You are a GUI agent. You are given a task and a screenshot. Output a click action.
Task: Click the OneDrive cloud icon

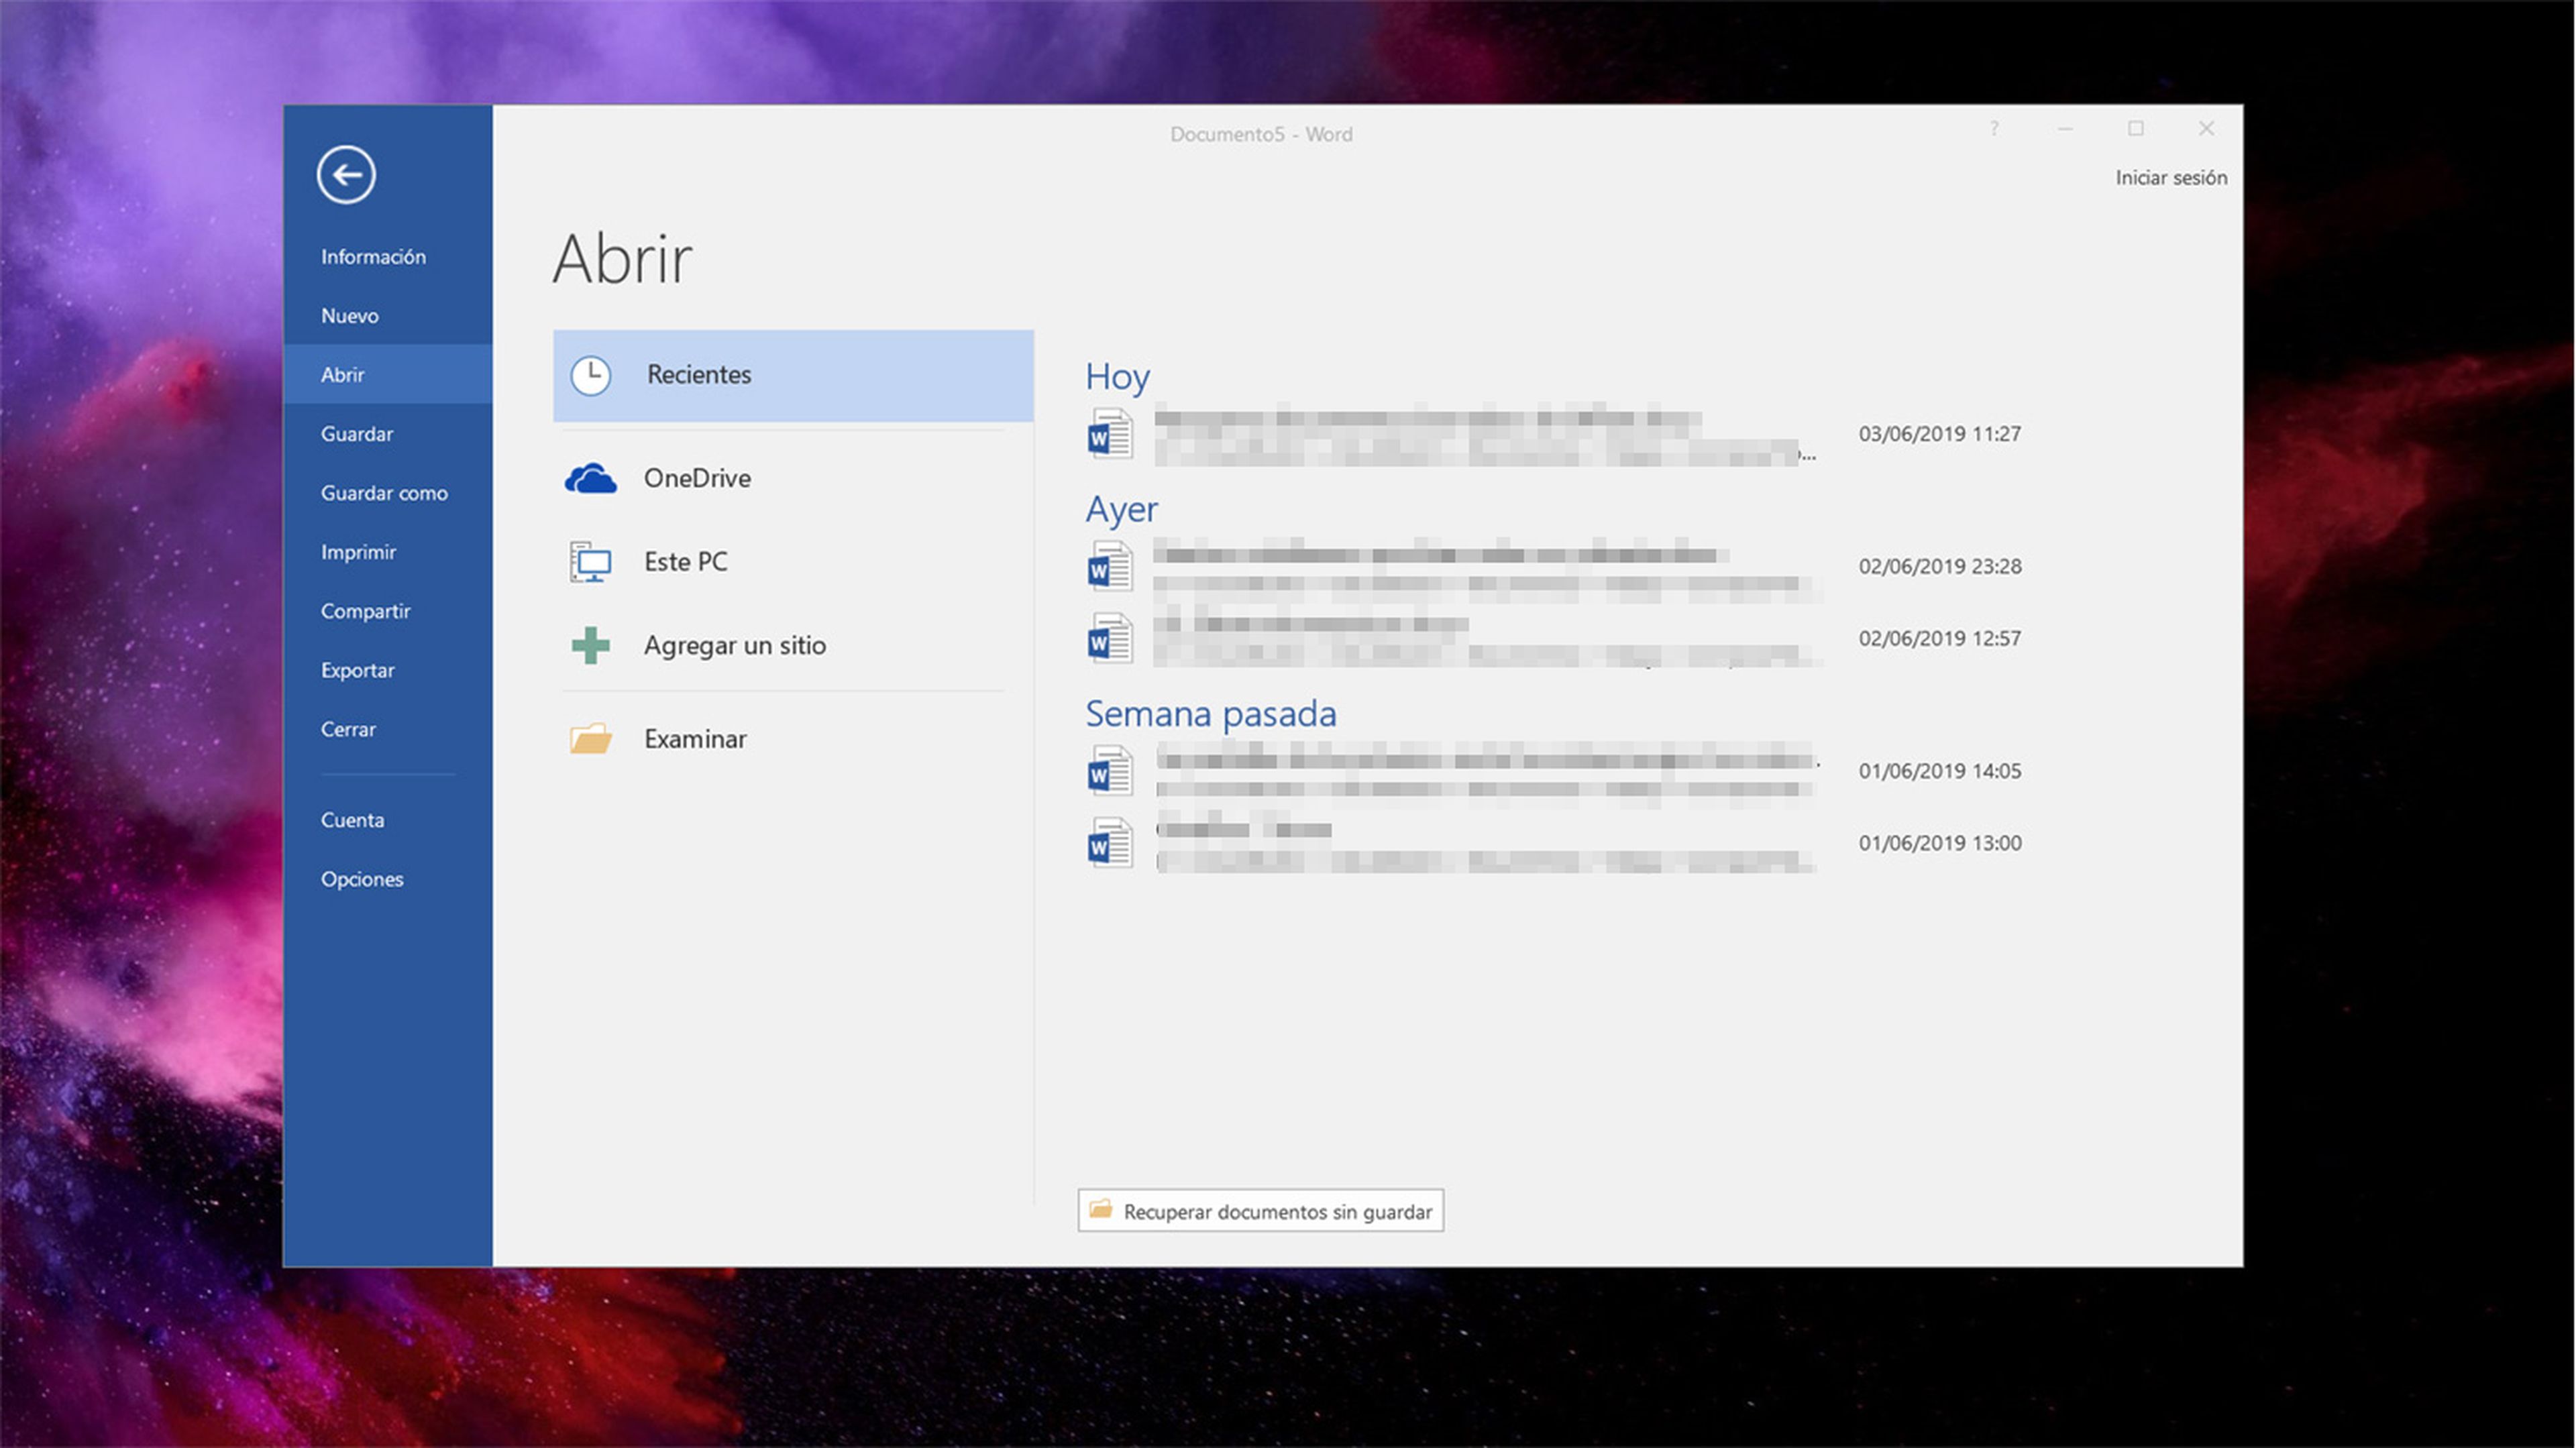click(591, 479)
